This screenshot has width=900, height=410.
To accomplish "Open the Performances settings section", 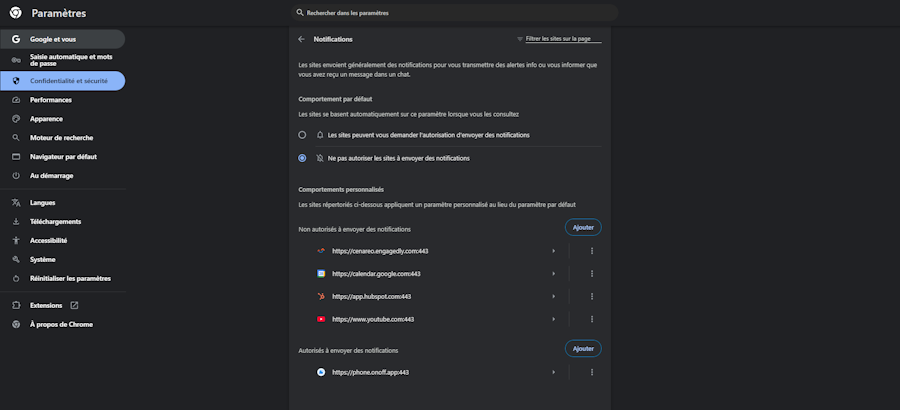I will tap(50, 100).
